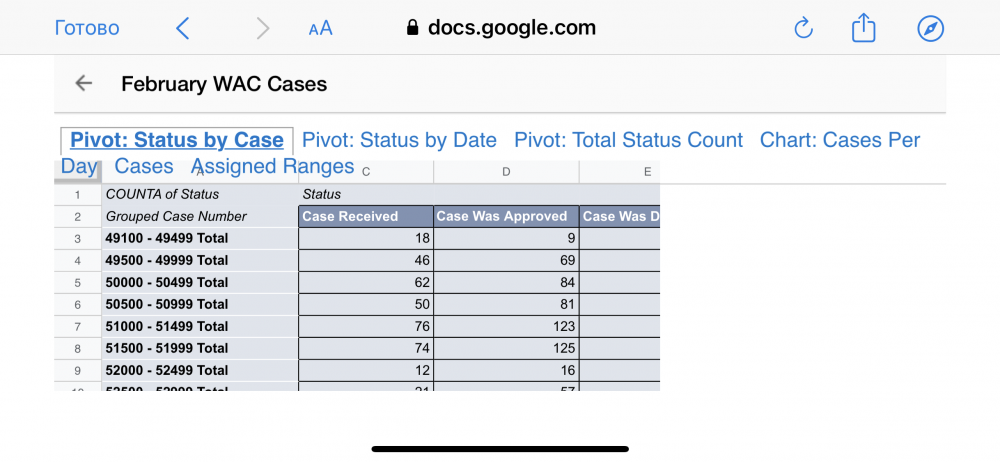Switch to the Cases sheet link

[143, 167]
